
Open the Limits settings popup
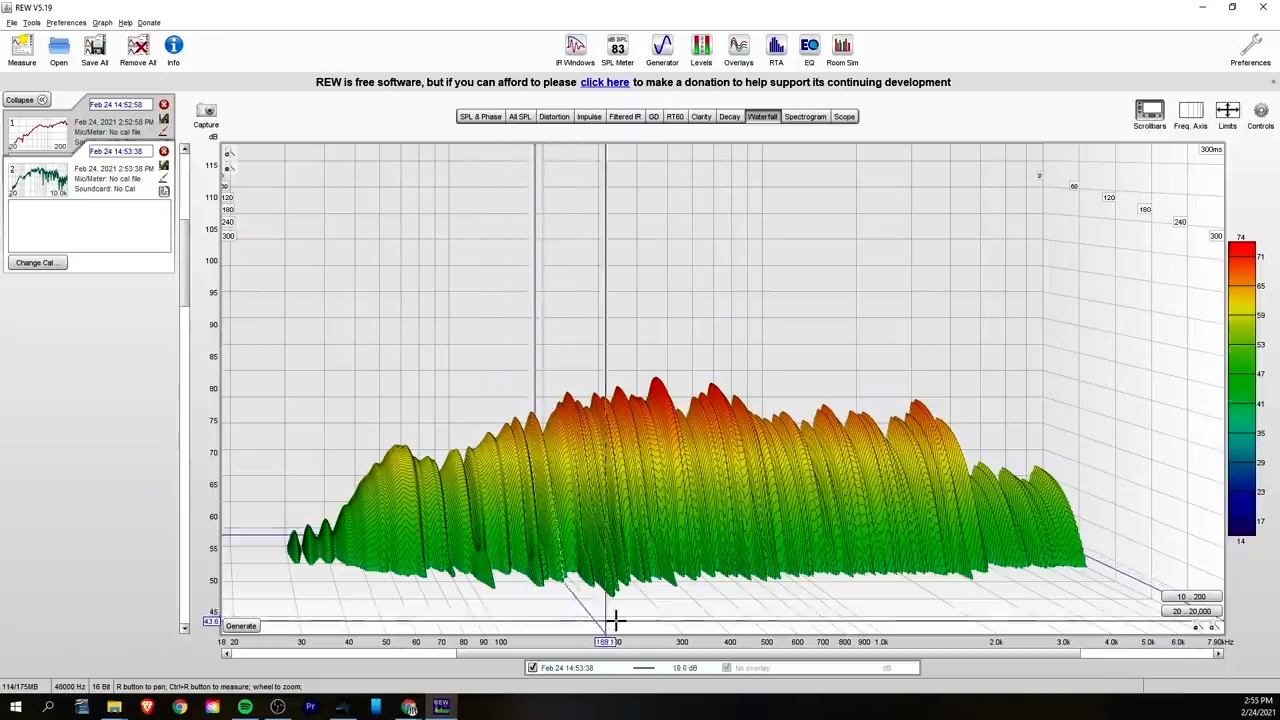point(1227,112)
